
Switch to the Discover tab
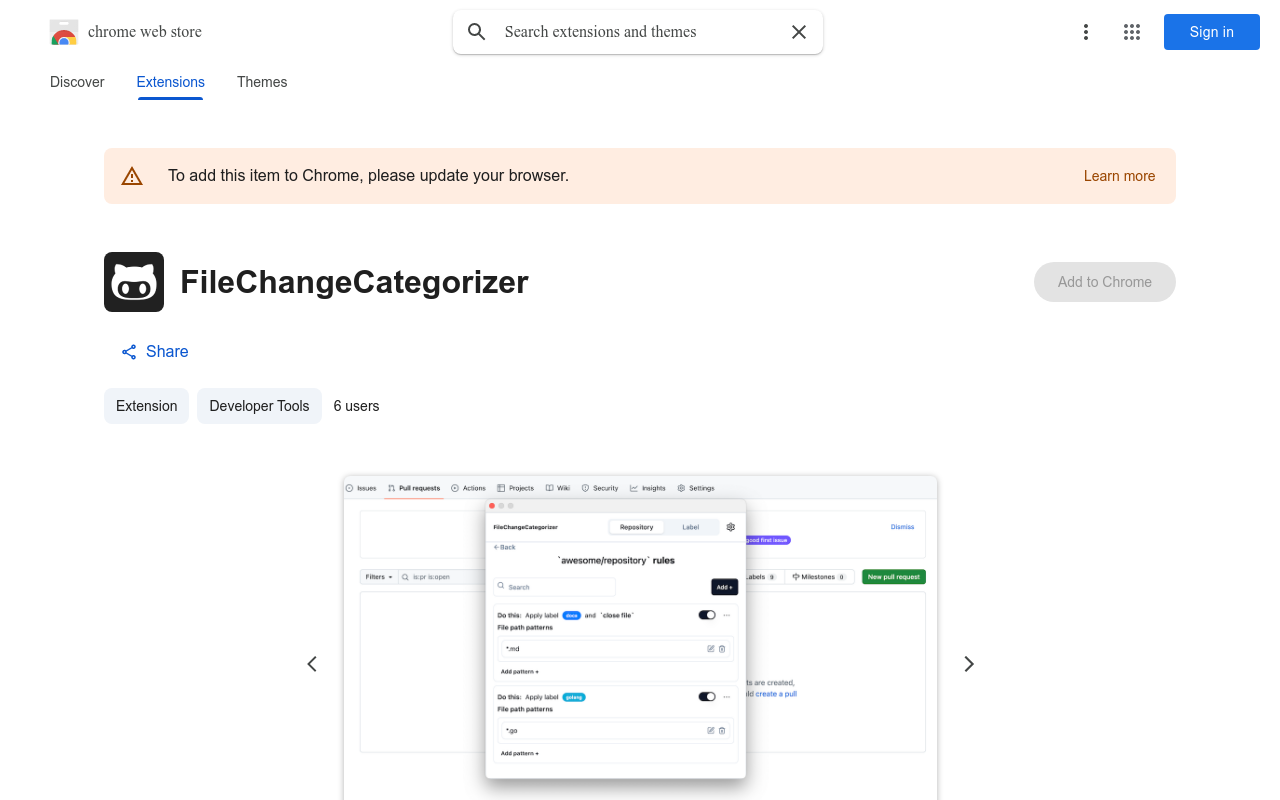77,82
